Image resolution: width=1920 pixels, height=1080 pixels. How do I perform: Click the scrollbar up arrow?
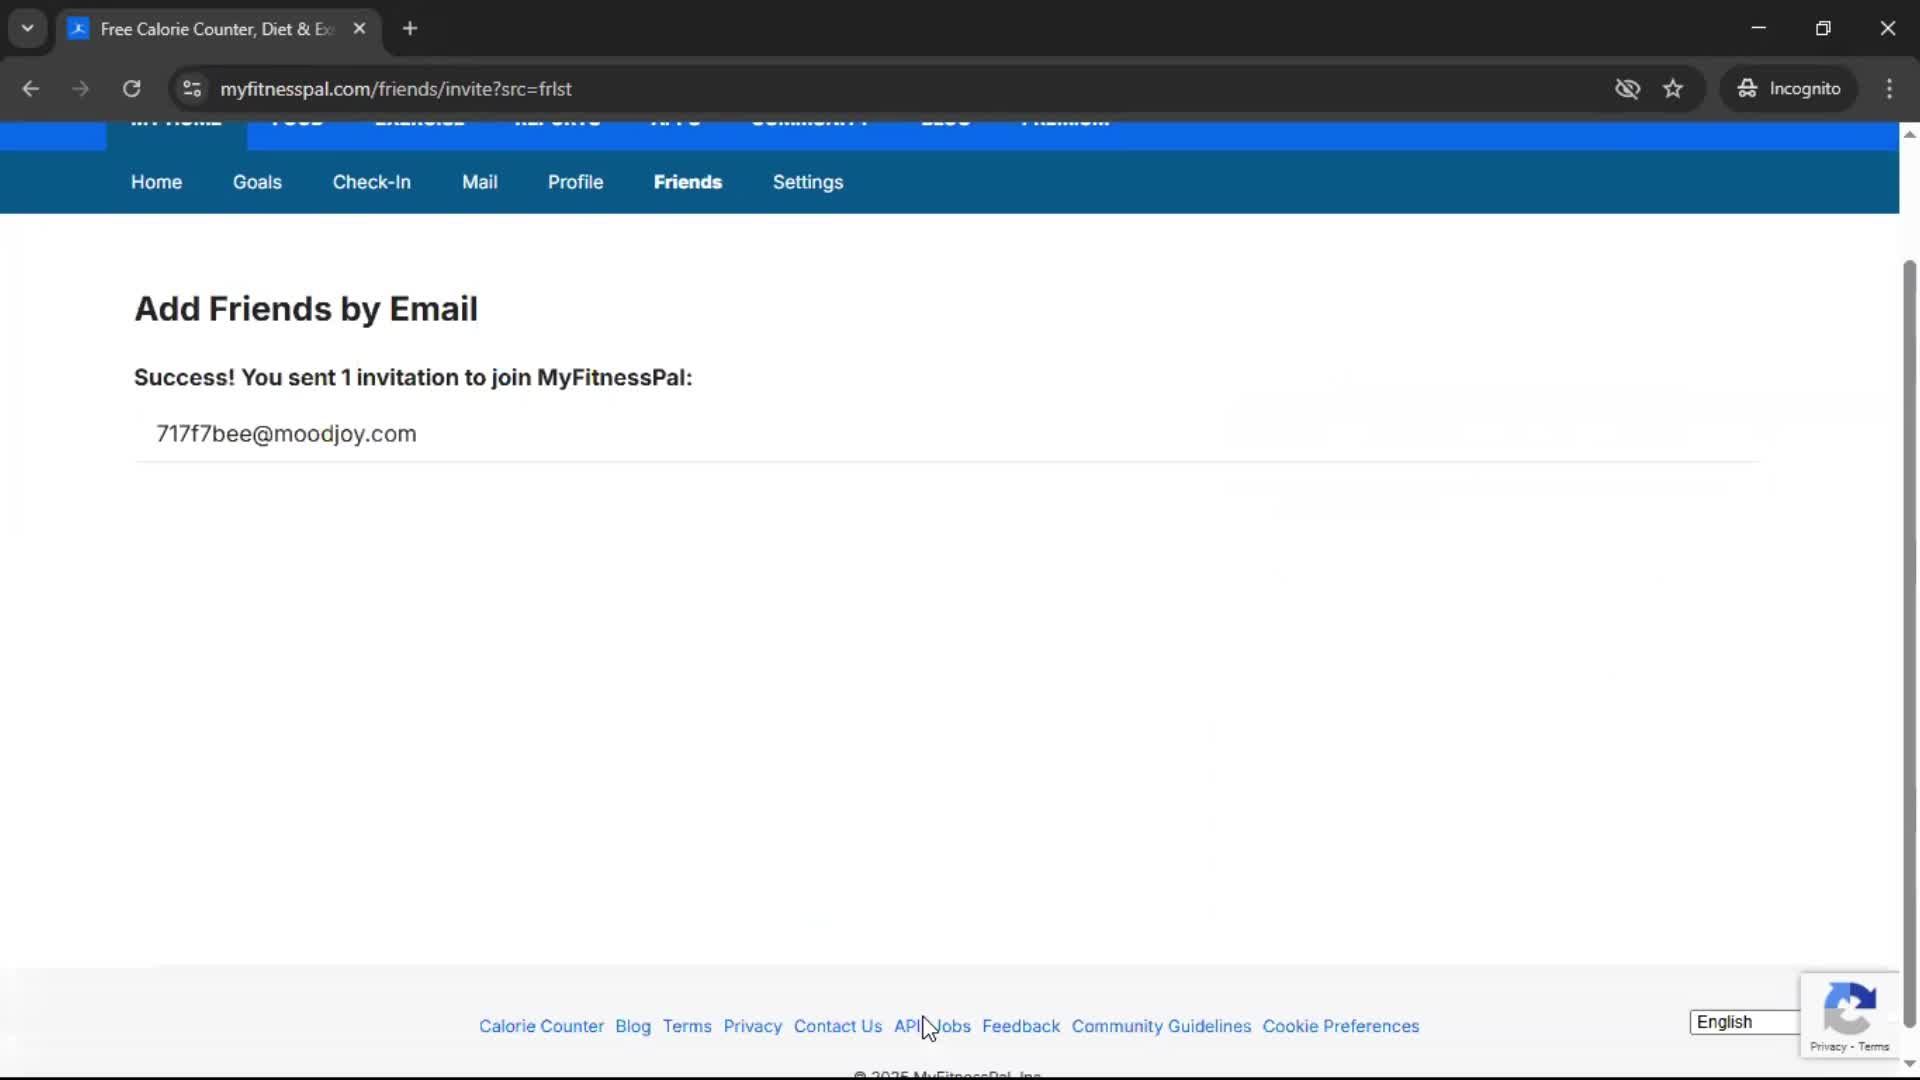[1909, 134]
